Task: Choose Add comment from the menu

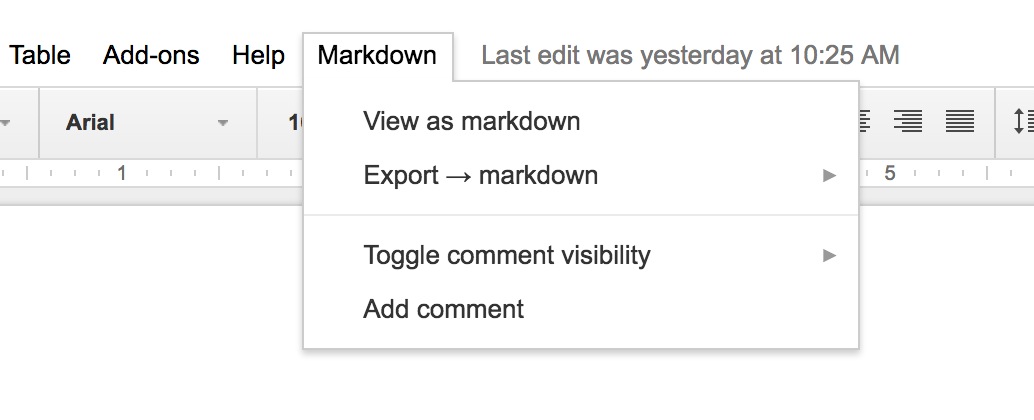Action: (444, 309)
